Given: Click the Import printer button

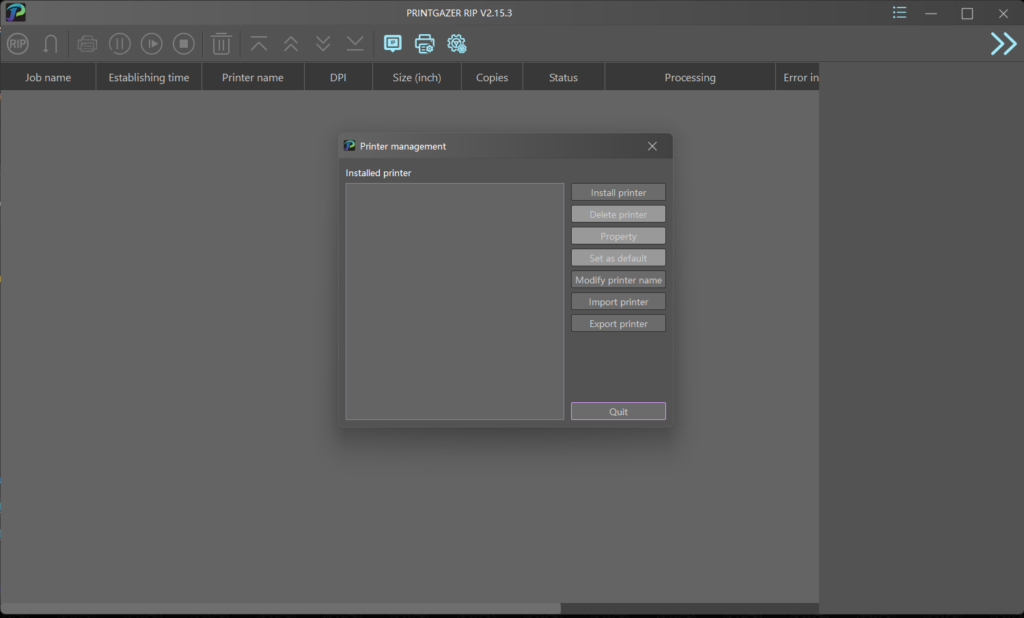Looking at the screenshot, I should pos(618,302).
